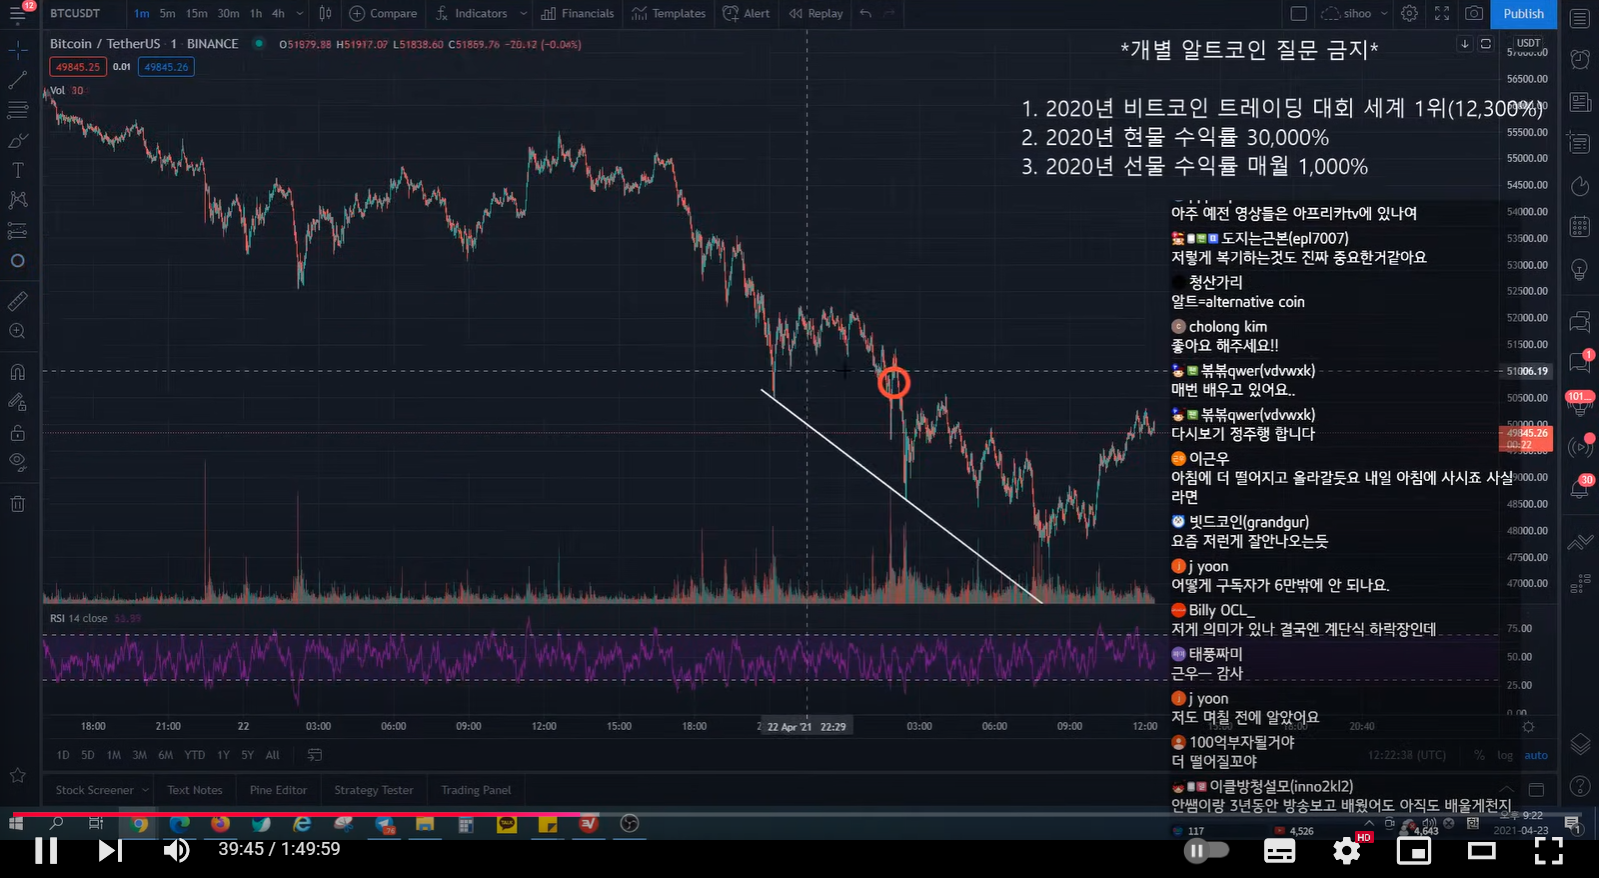Toggle auto price scale

(1536, 755)
